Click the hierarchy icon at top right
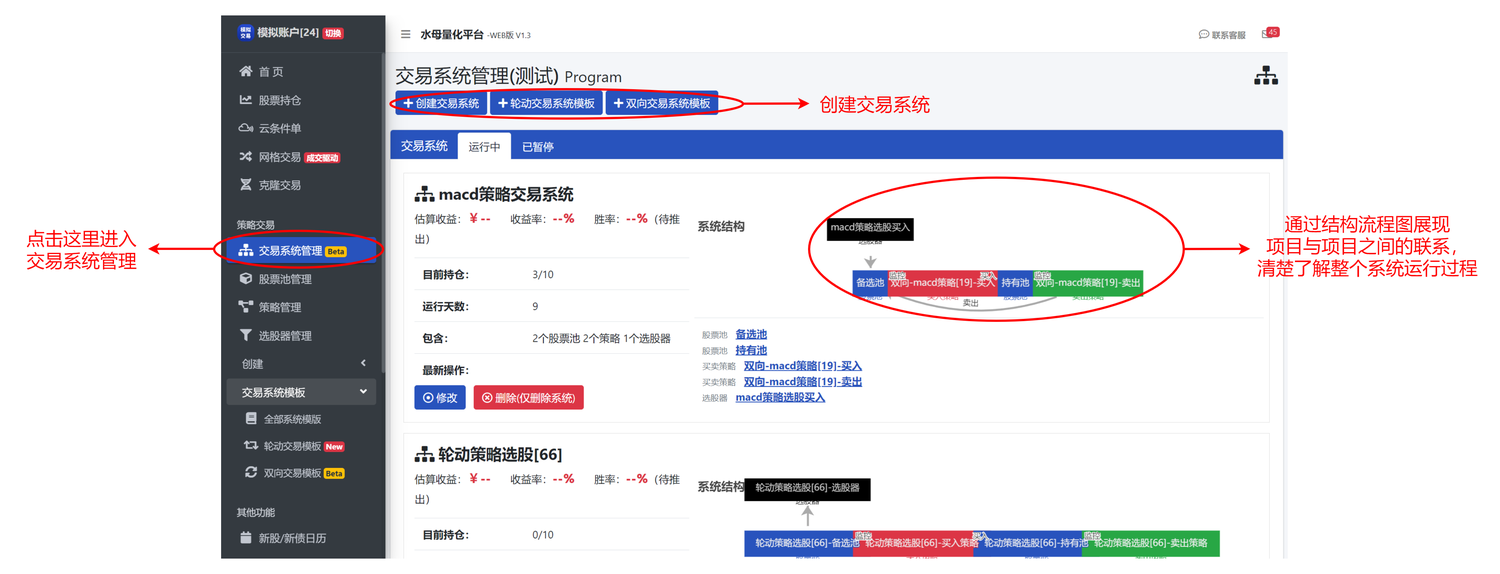Screen dimensions: 1500x574 click(x=1265, y=76)
